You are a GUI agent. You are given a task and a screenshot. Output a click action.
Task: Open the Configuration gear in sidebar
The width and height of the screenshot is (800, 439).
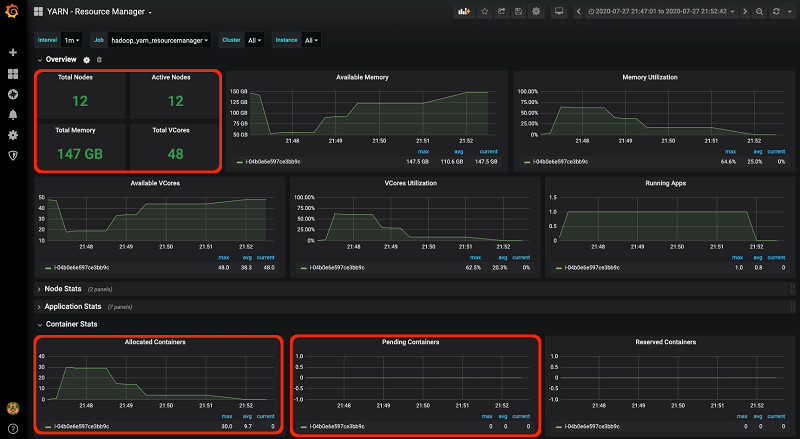tap(13, 135)
